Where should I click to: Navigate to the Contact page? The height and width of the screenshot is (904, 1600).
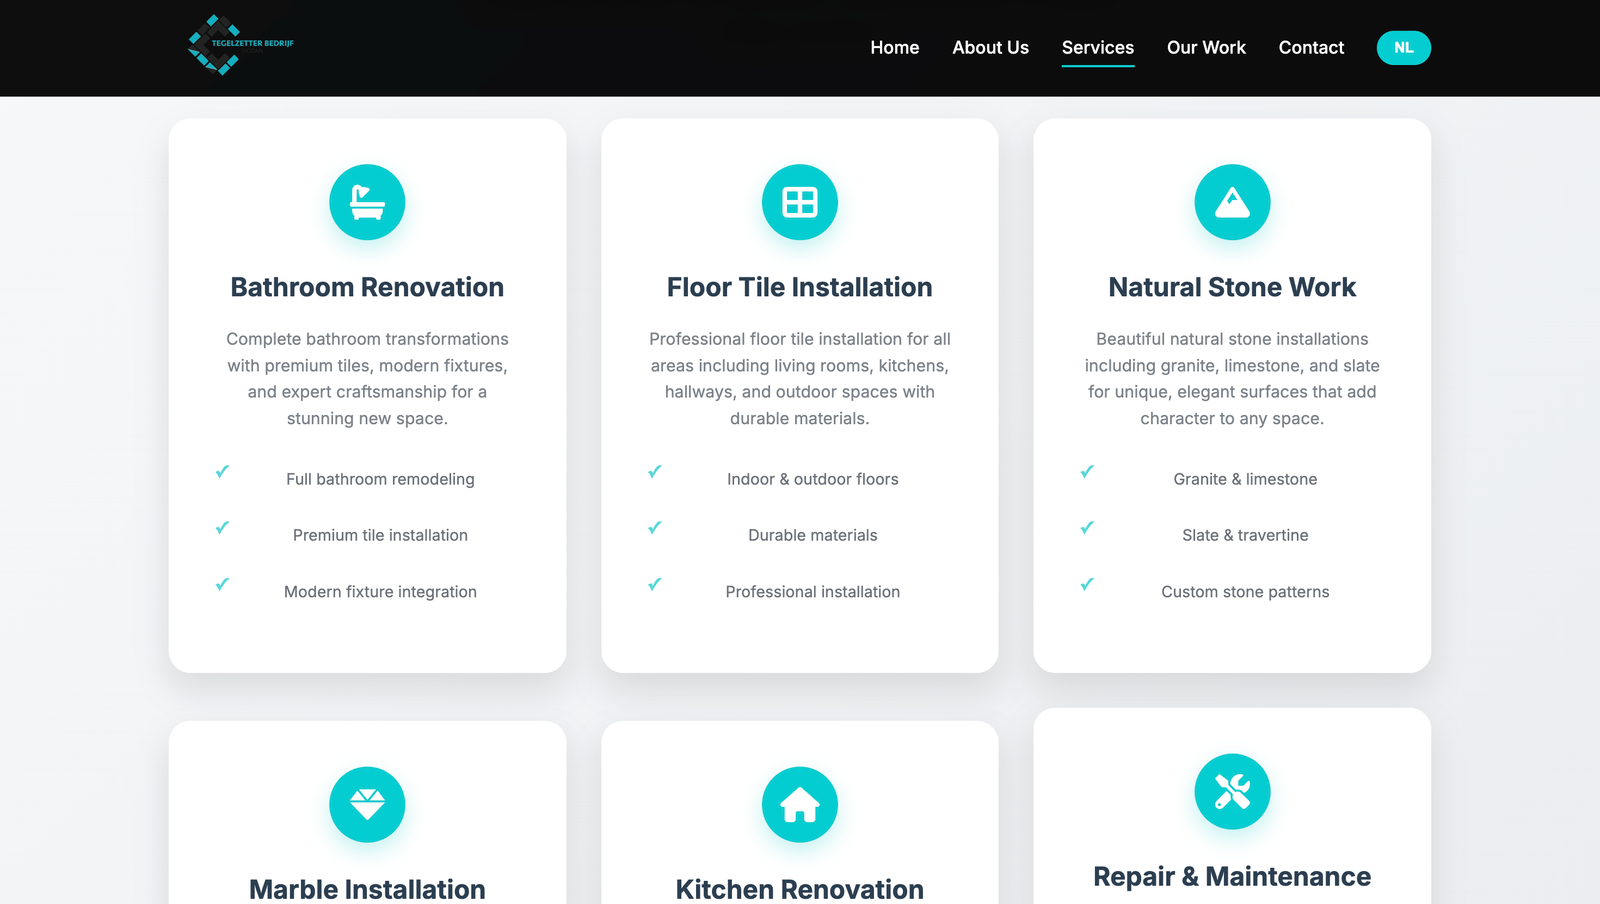coord(1311,48)
